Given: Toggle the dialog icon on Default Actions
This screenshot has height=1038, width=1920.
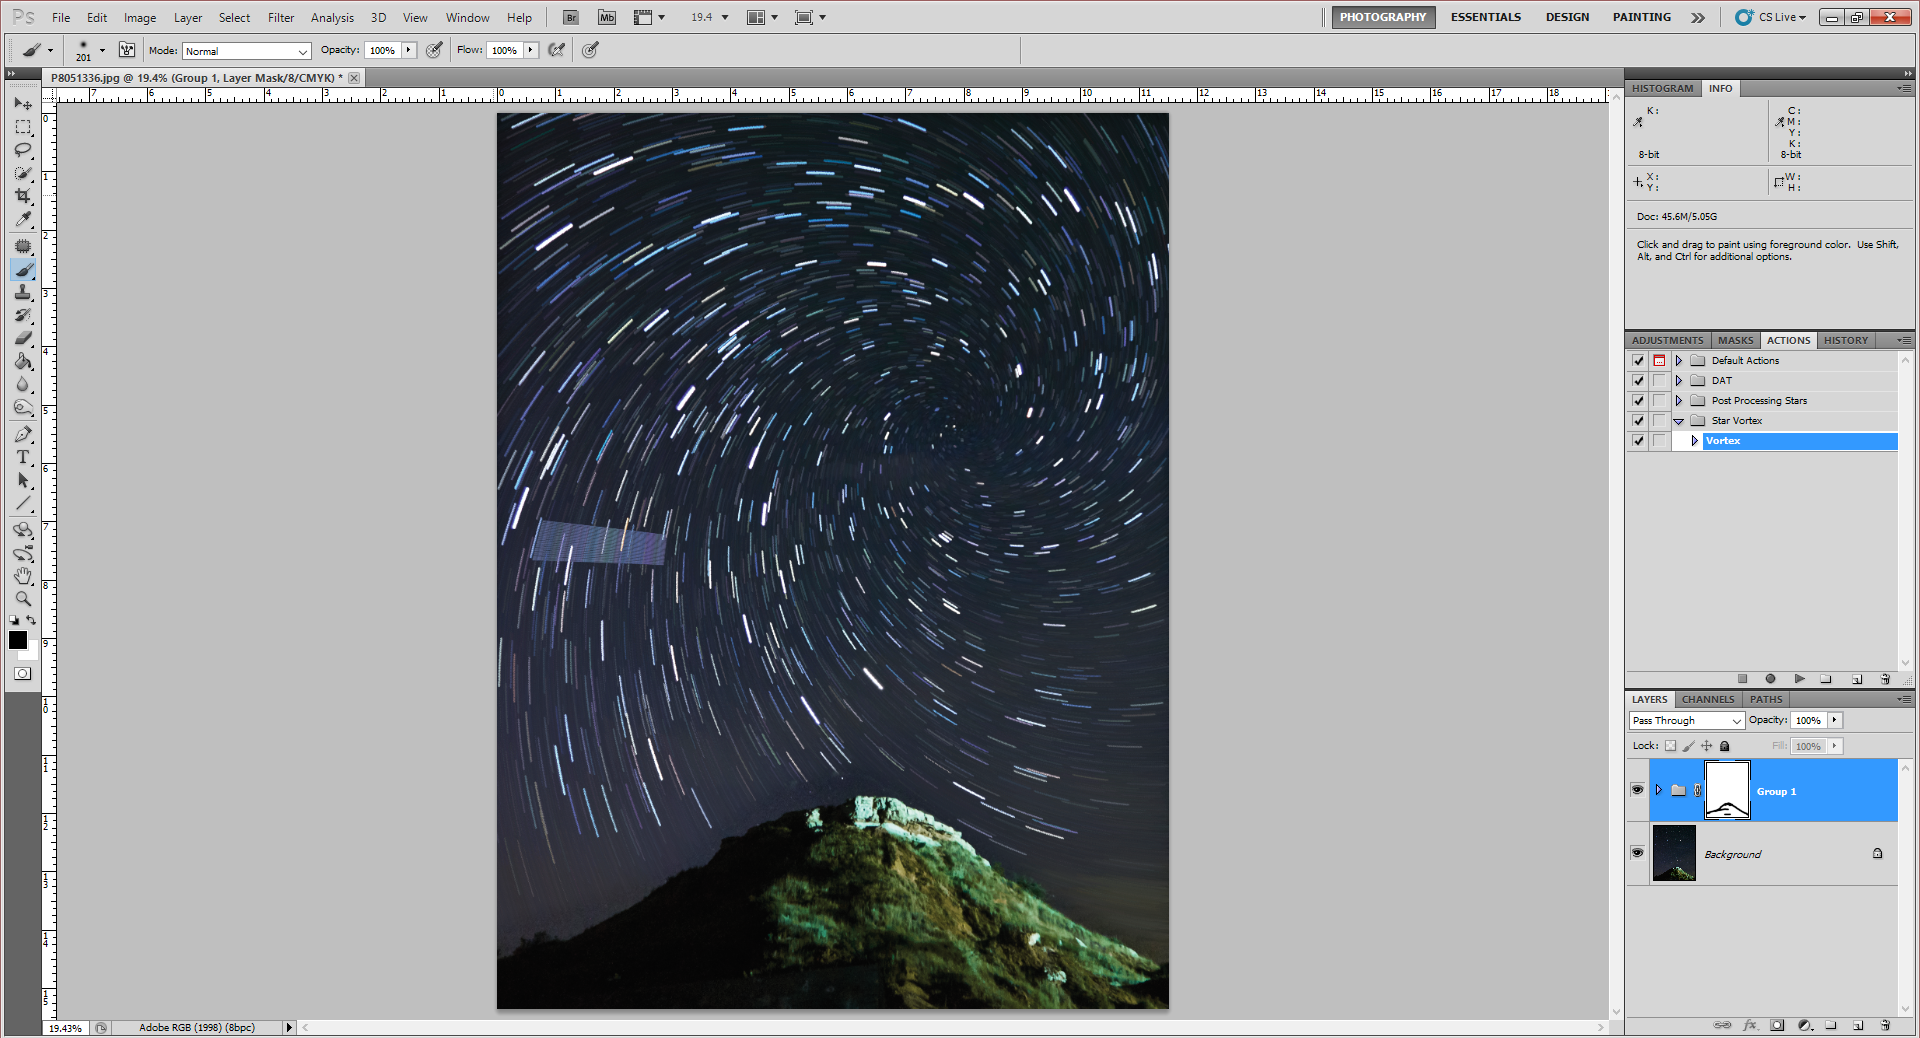Looking at the screenshot, I should point(1660,360).
